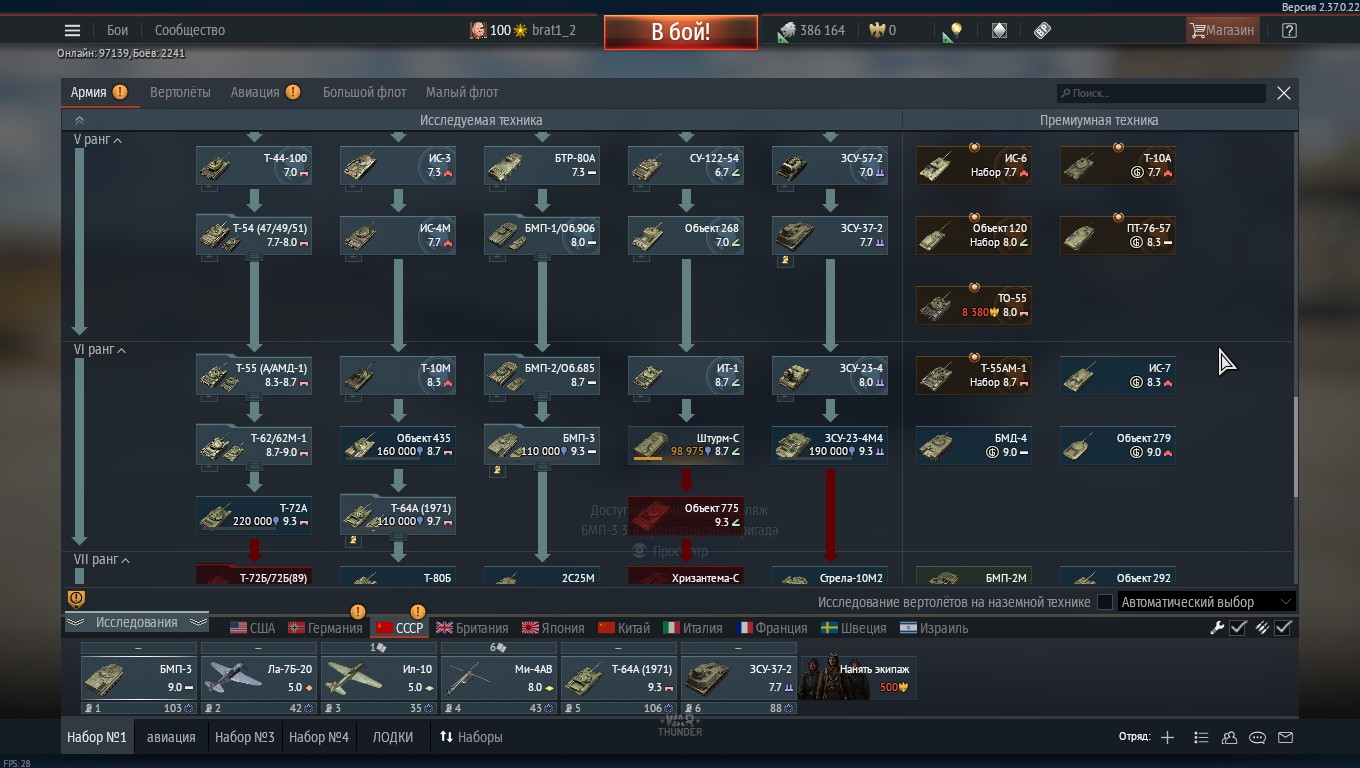This screenshot has height=768, width=1360.
Task: Open the Сообщество menu
Action: click(x=190, y=30)
